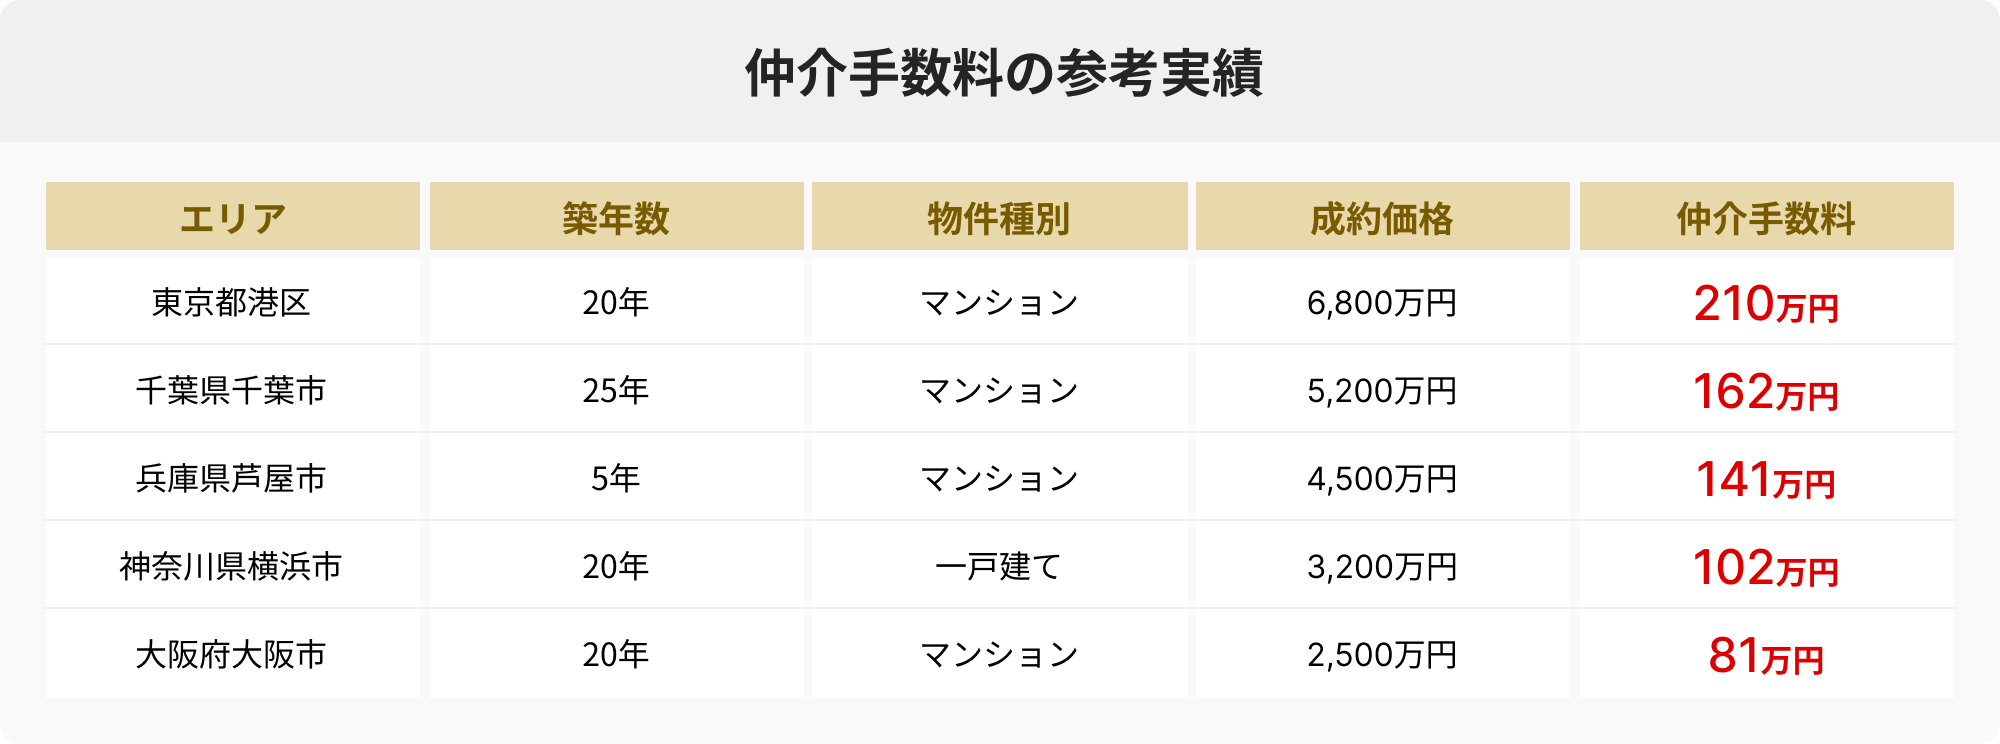Click the 千葉県千葉市 area cell
This screenshot has height=744, width=2000.
(232, 390)
